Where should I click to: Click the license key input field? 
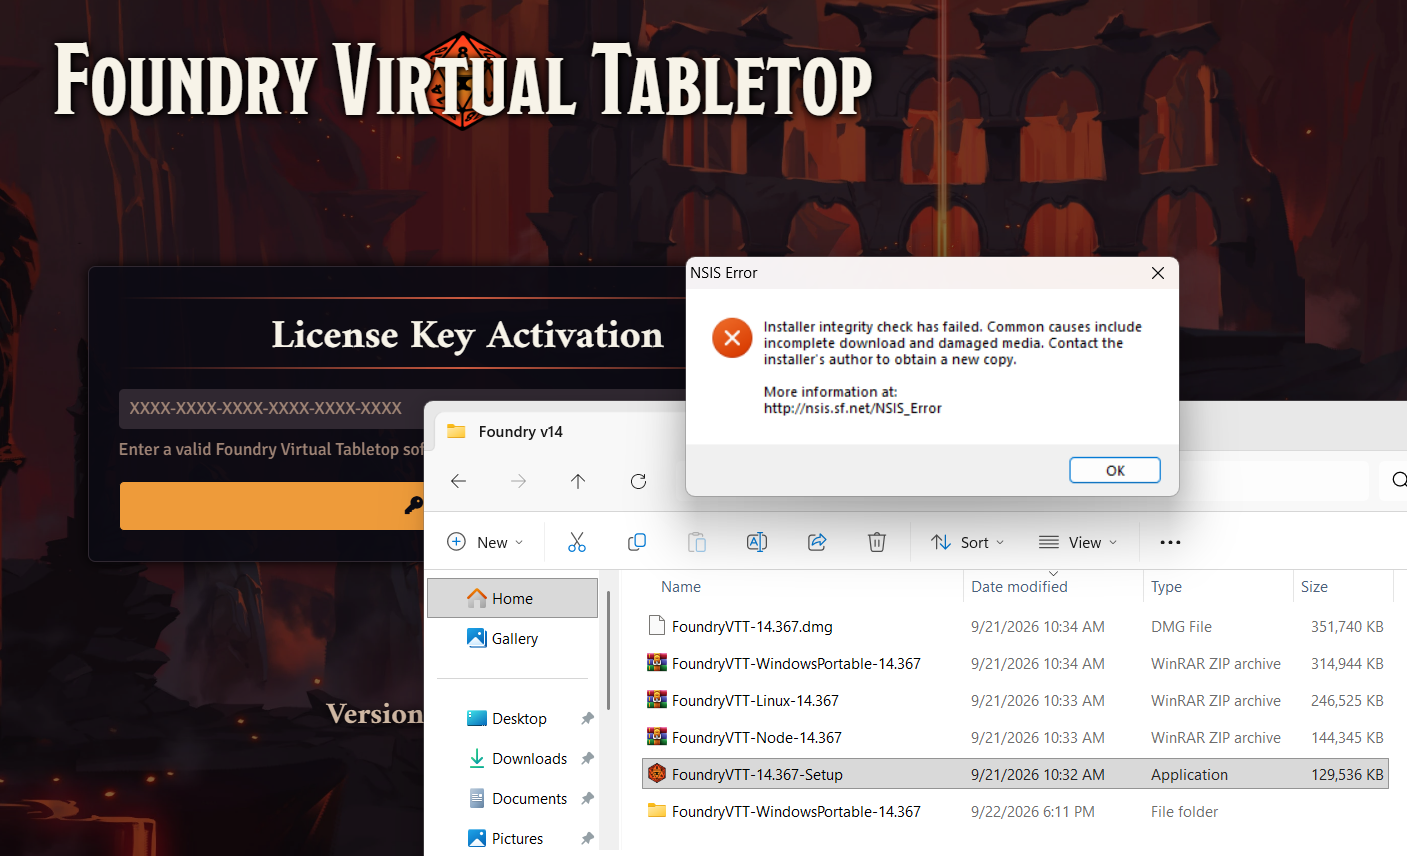402,409
